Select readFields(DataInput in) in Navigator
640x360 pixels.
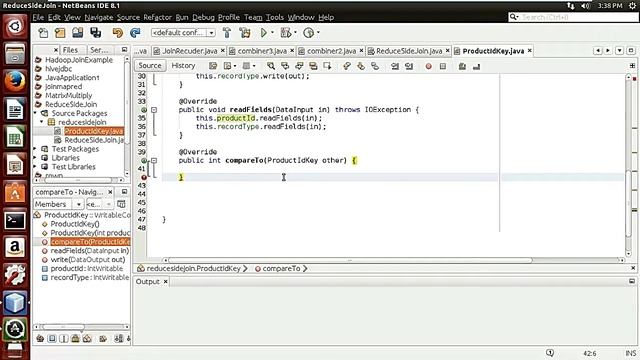tap(90, 251)
